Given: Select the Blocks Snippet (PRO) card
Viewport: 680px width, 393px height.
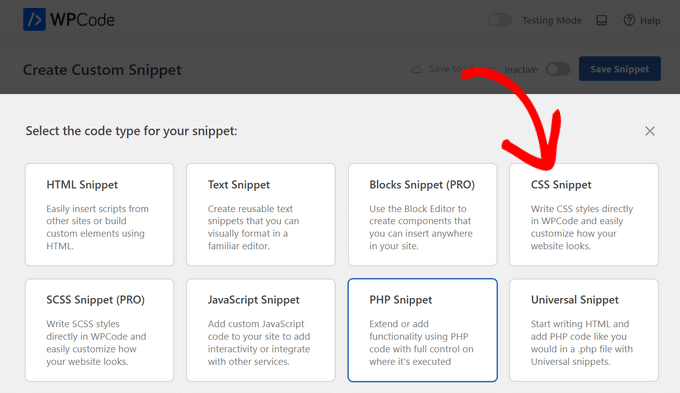Looking at the screenshot, I should click(x=422, y=214).
